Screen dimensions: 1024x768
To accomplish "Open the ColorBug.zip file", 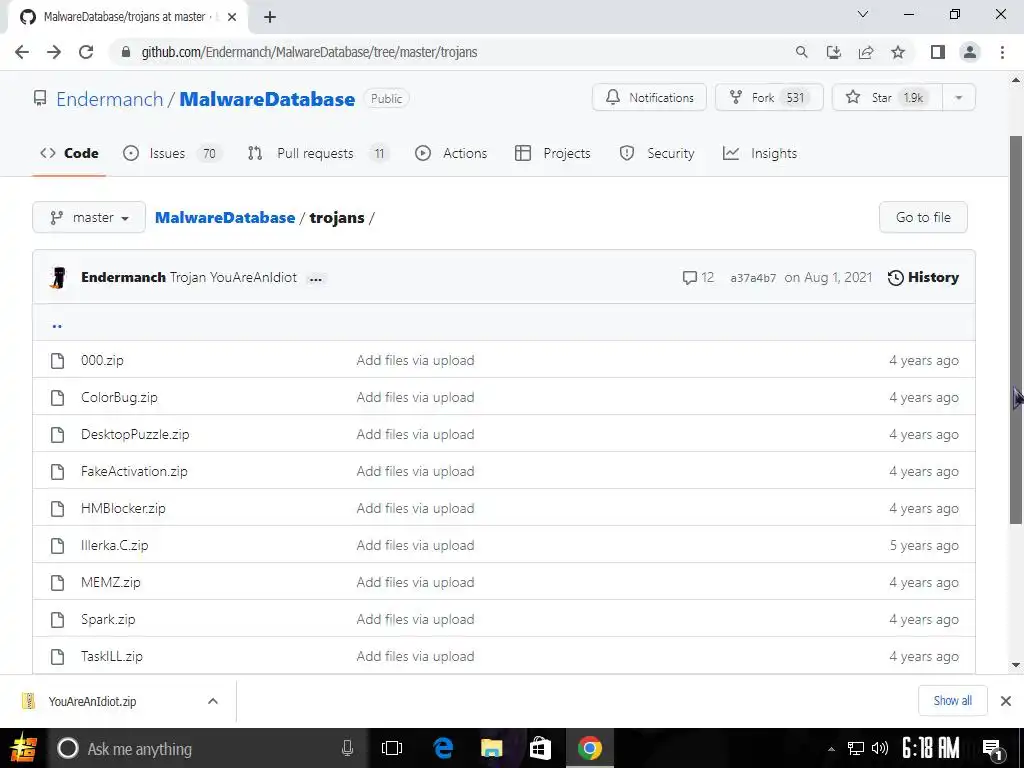I will (x=119, y=397).
